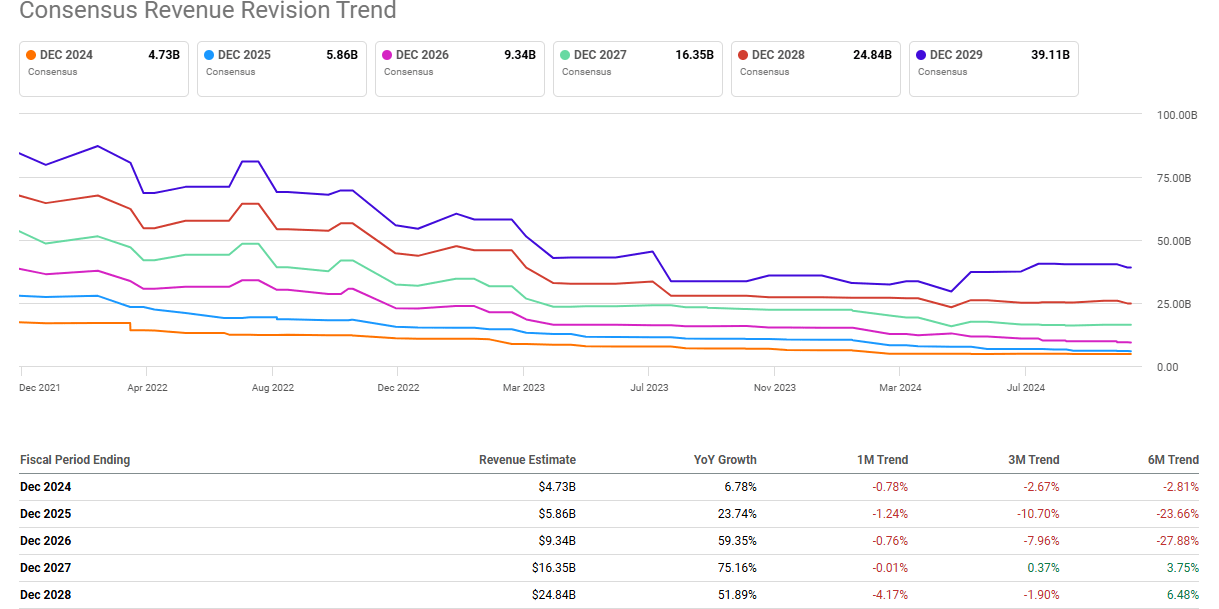Sort by the Revenue Estimate column header
Image resolution: width=1219 pixels, height=609 pixels.
pos(527,460)
